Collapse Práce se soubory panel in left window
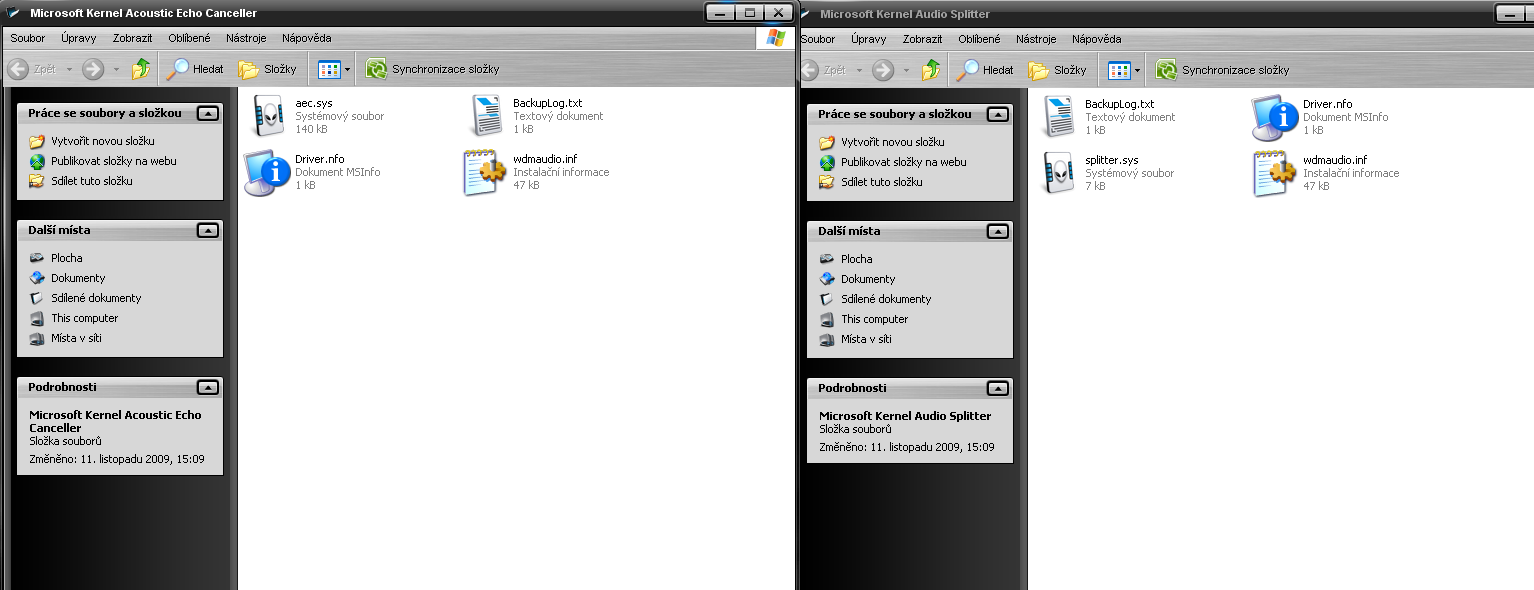The height and width of the screenshot is (590, 1534). click(x=207, y=114)
